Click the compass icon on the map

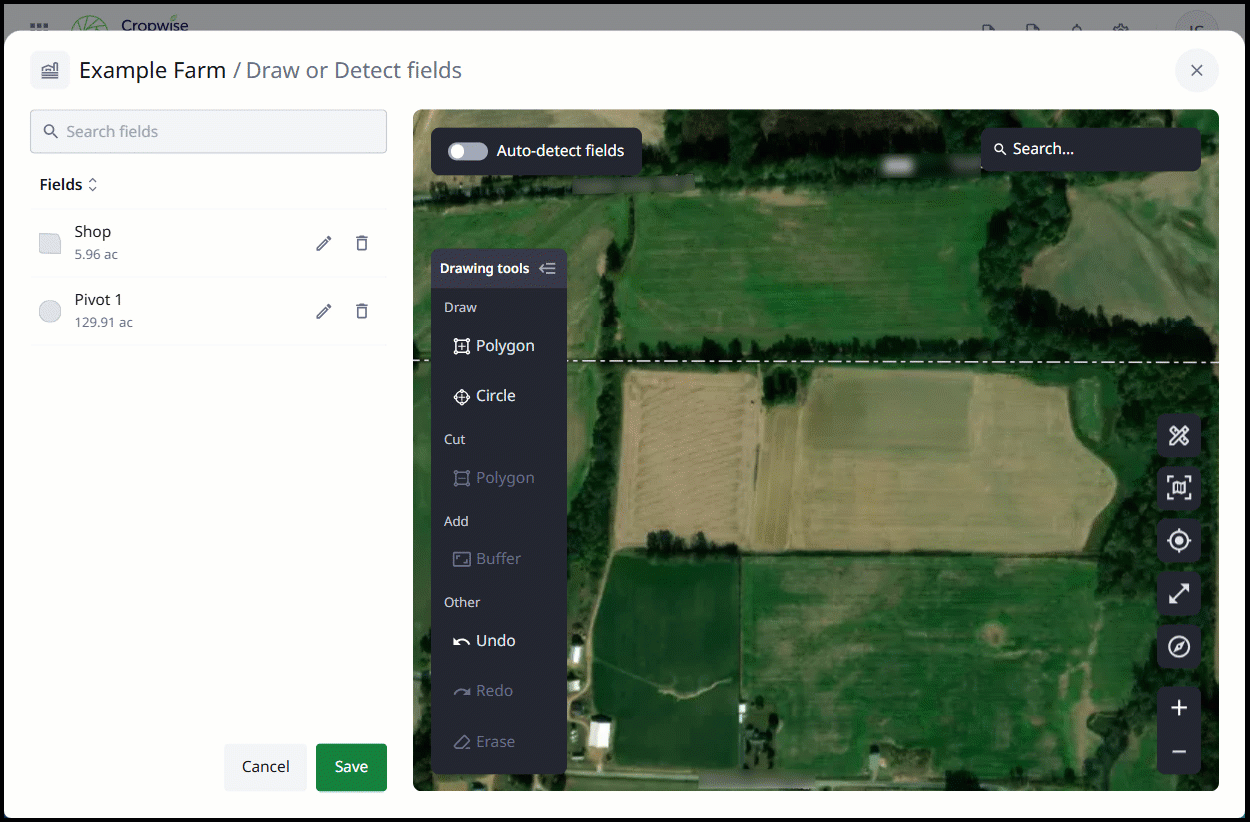pyautogui.click(x=1179, y=647)
